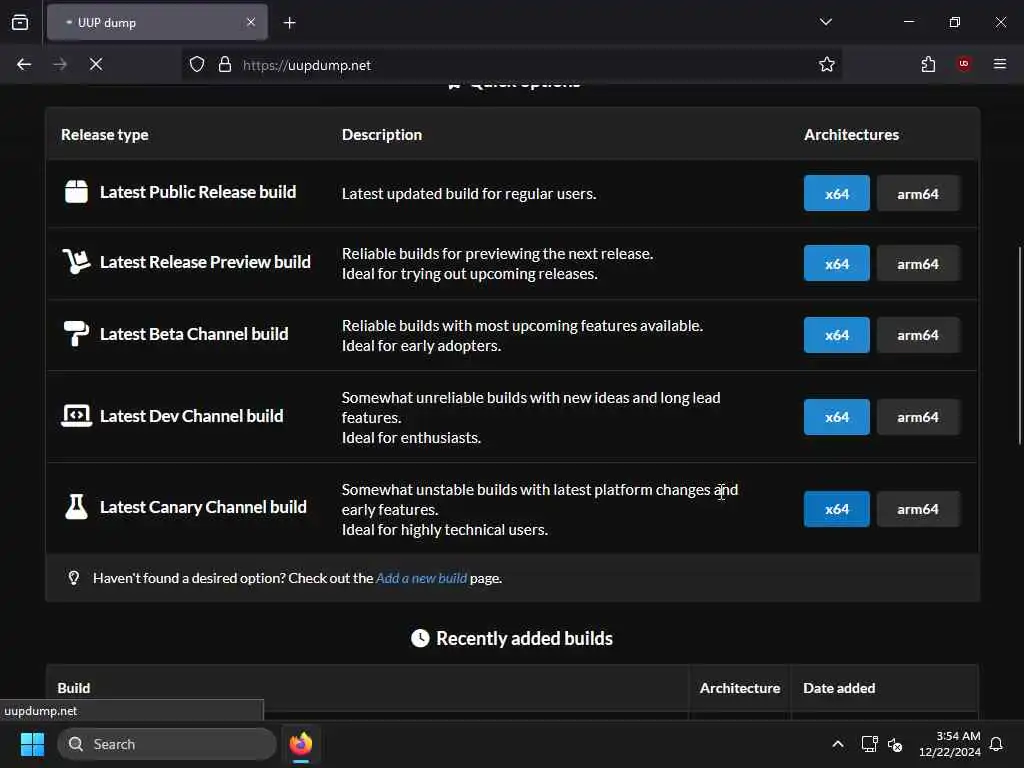Click the Release type column header
Screen dimensions: 1024x768
coord(104,135)
